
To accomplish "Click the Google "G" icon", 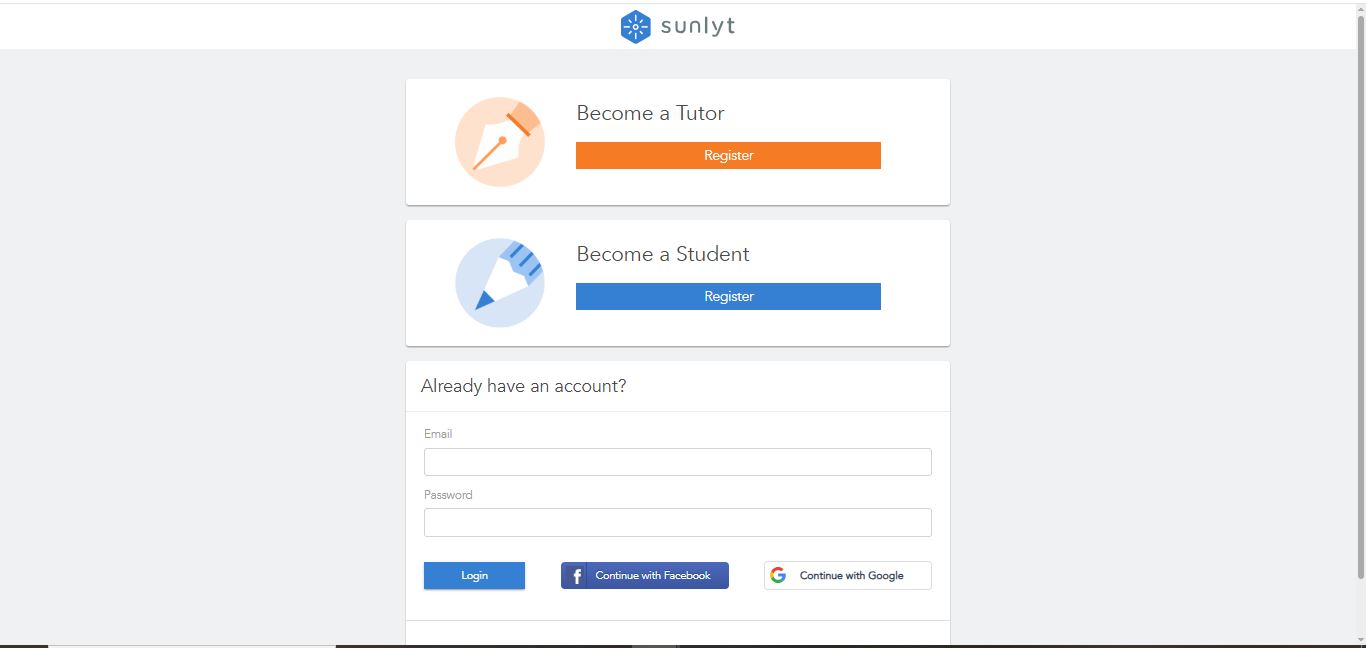I will pyautogui.click(x=779, y=575).
